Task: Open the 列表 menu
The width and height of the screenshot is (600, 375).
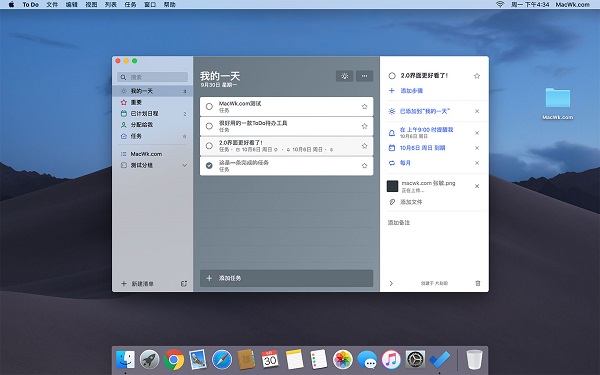Action: click(x=111, y=5)
